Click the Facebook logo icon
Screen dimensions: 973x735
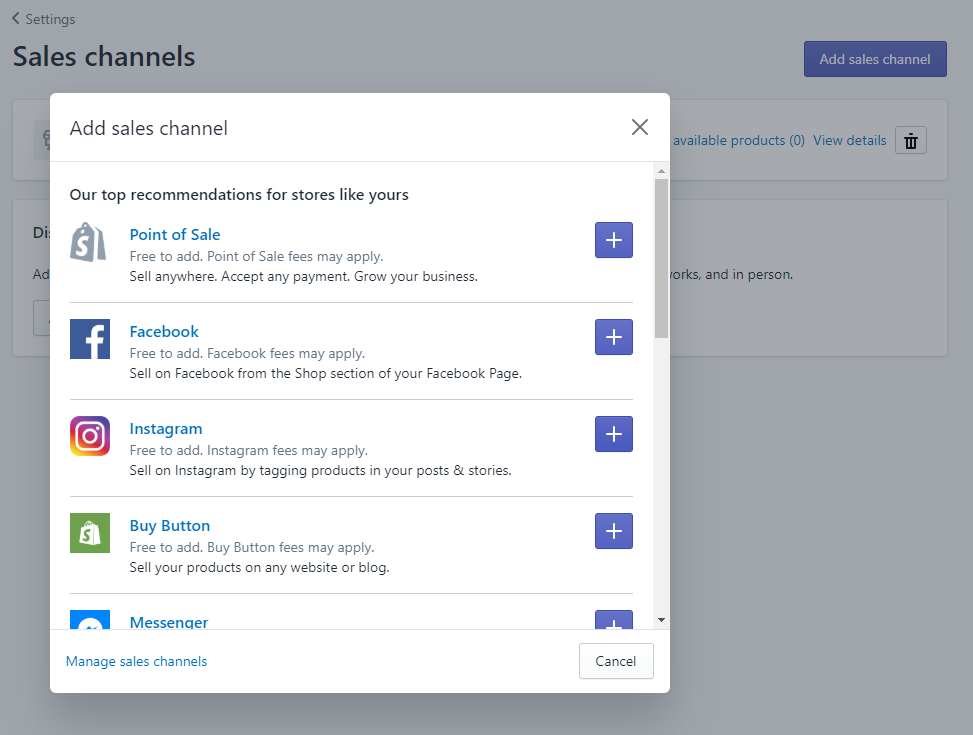[90, 339]
